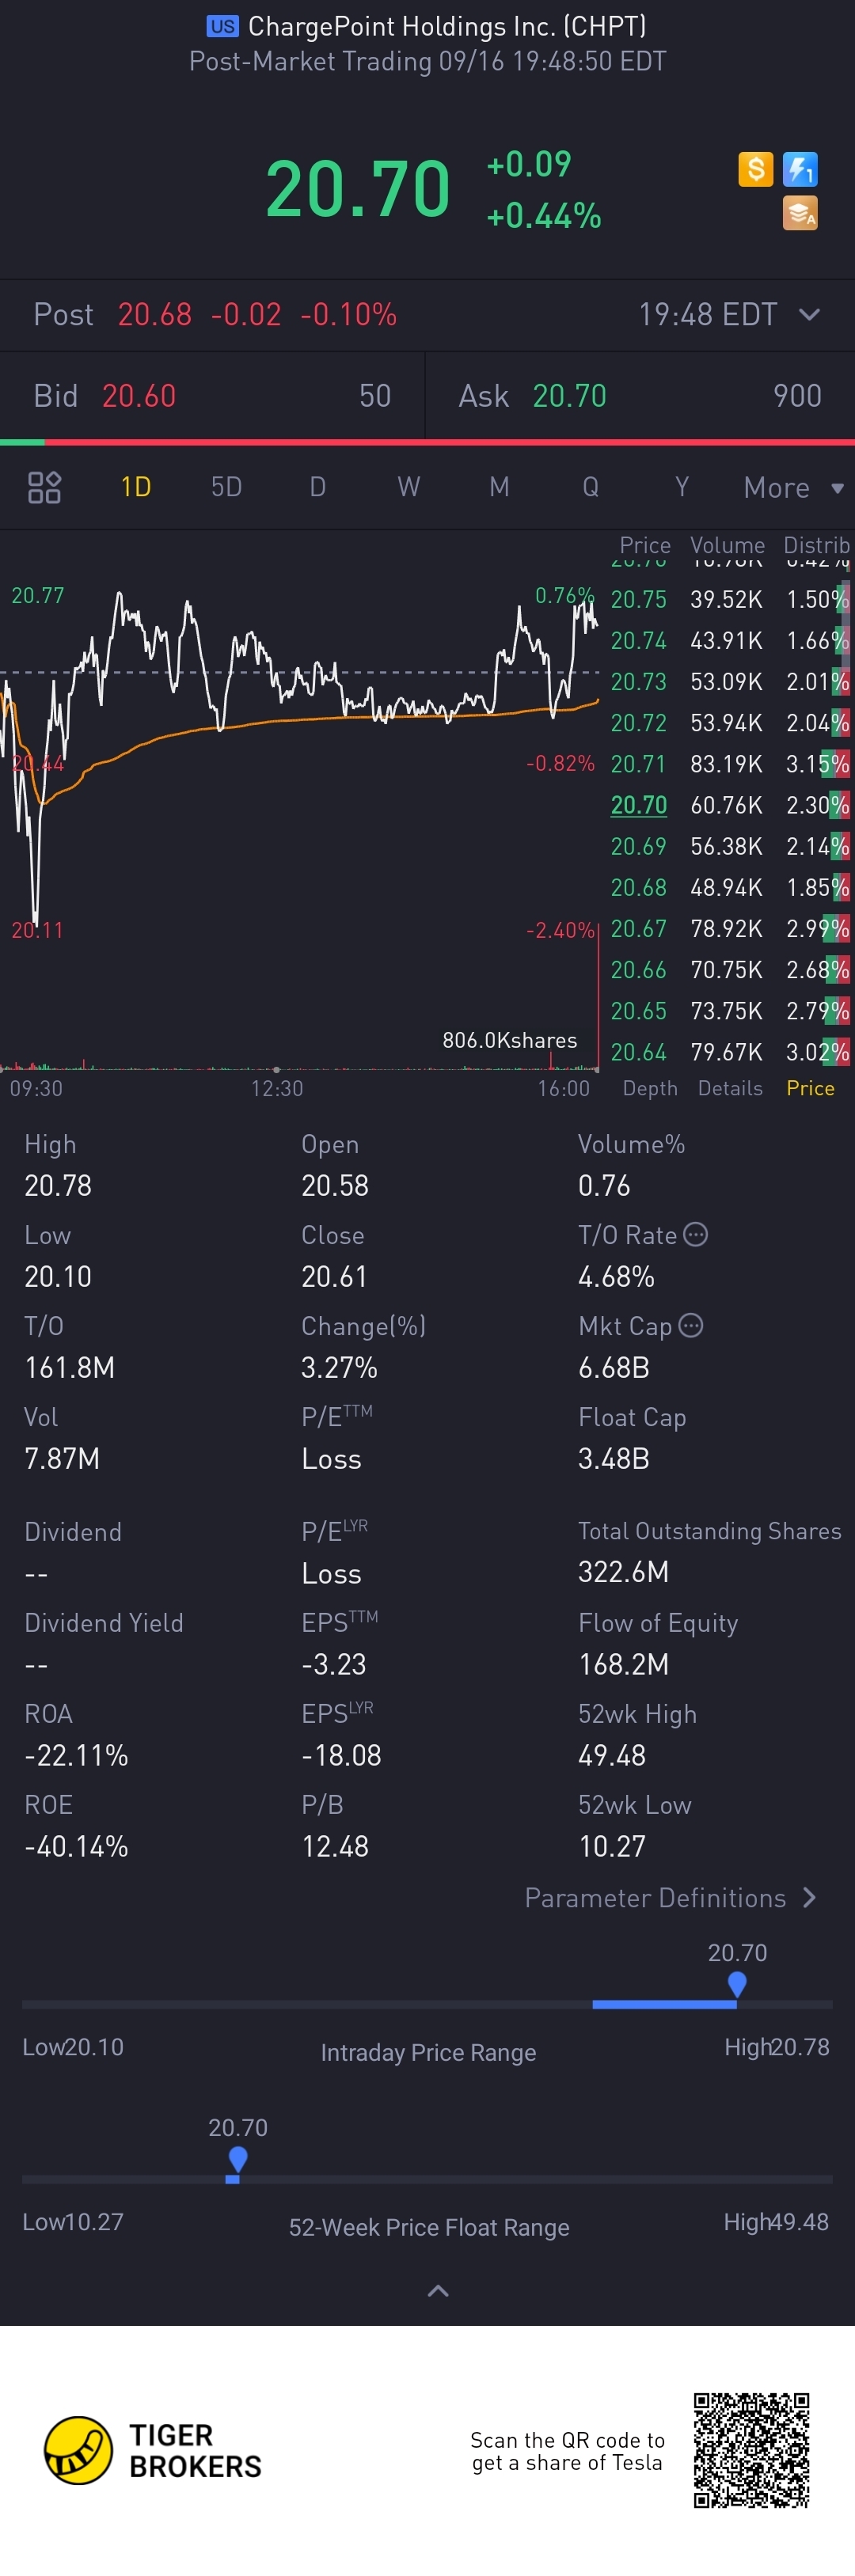855x2576 pixels.
Task: Tap the Bid 20.60 quote box
Action: click(x=212, y=396)
